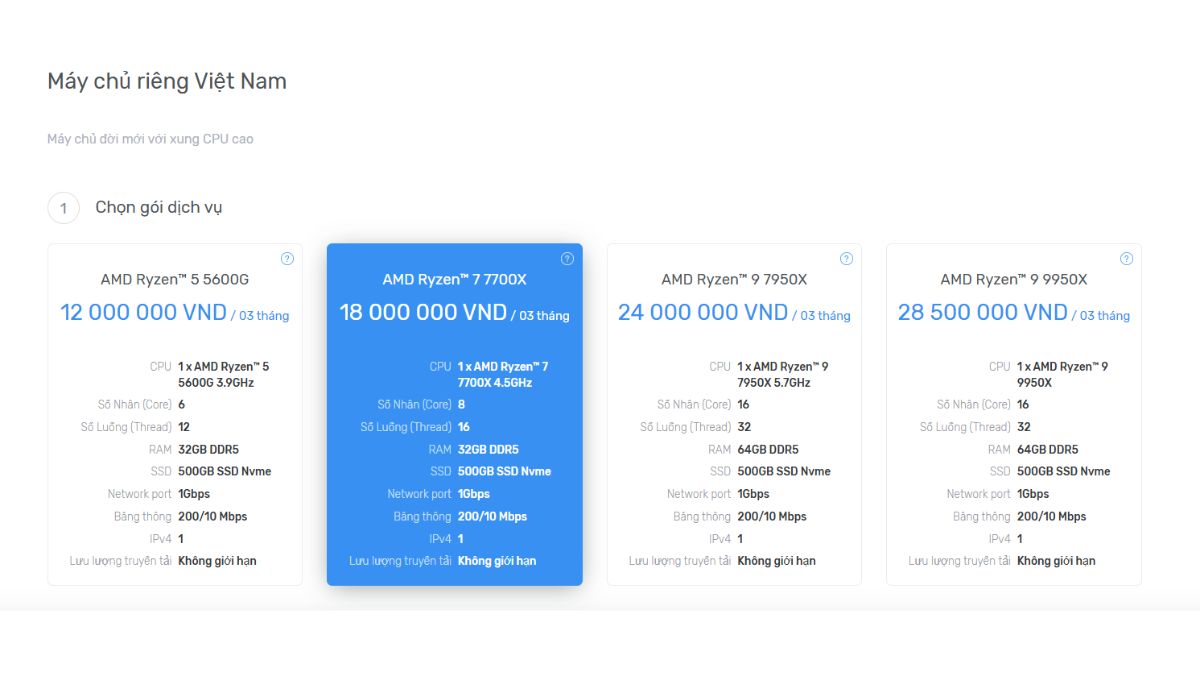Click the 28 500 000 VND price
Image resolution: width=1200 pixels, height=675 pixels.
pos(983,312)
